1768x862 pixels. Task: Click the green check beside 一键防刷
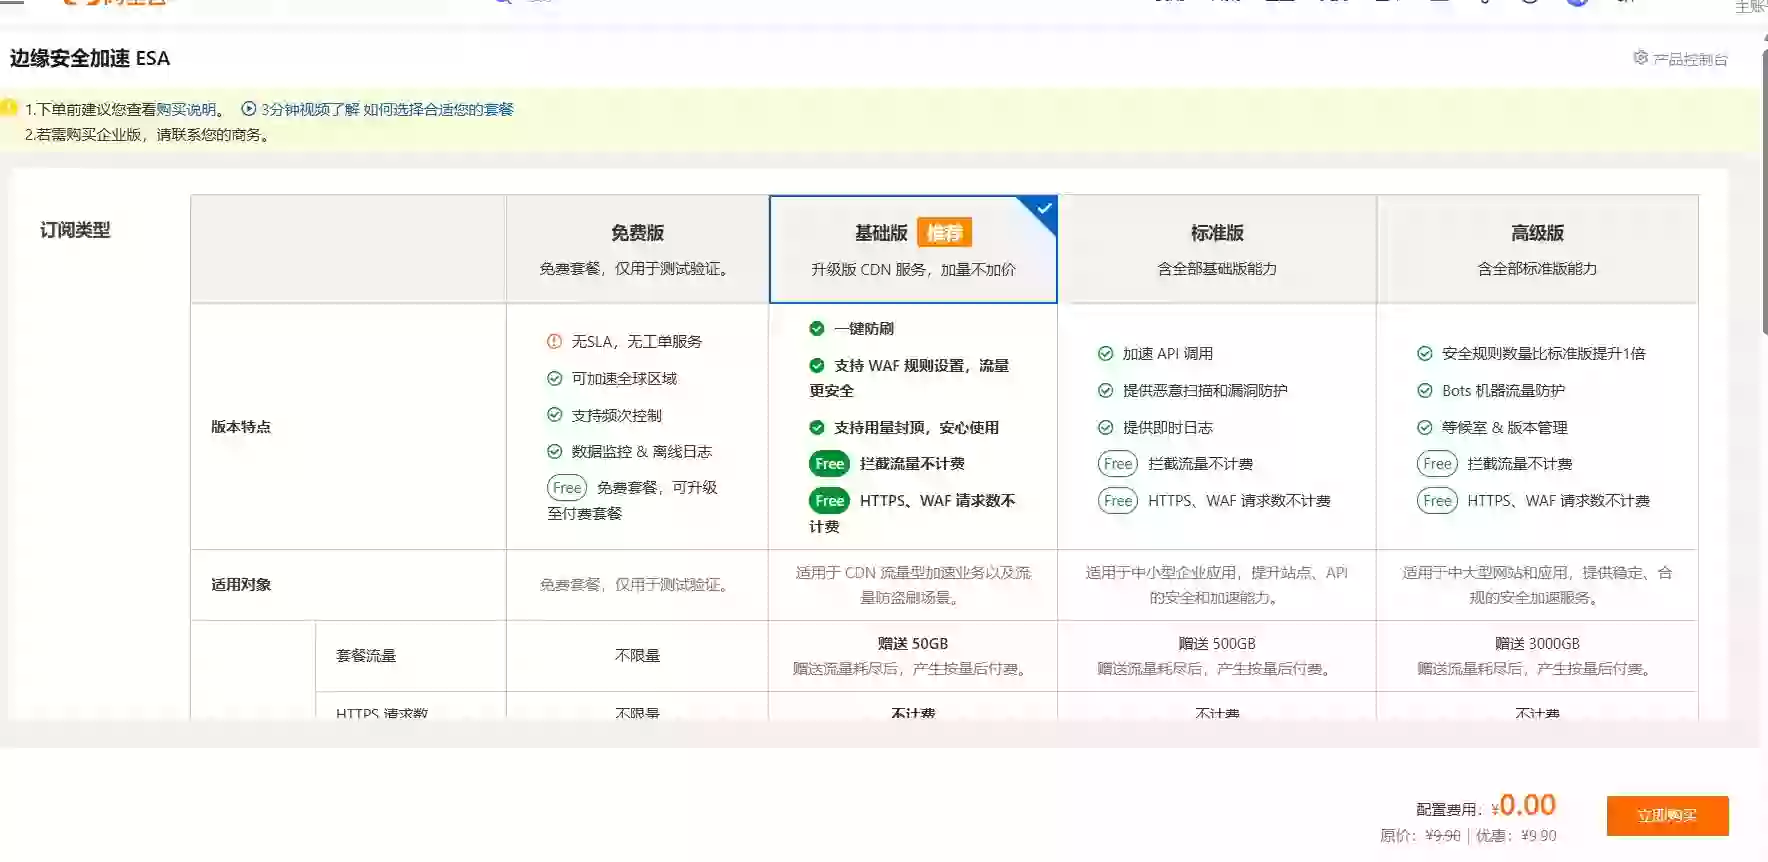tap(817, 328)
